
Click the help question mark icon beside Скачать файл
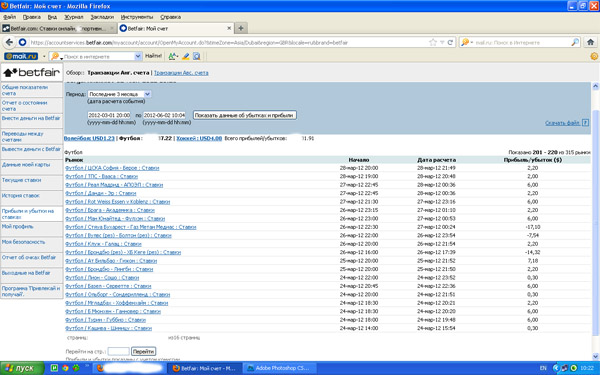click(x=585, y=123)
